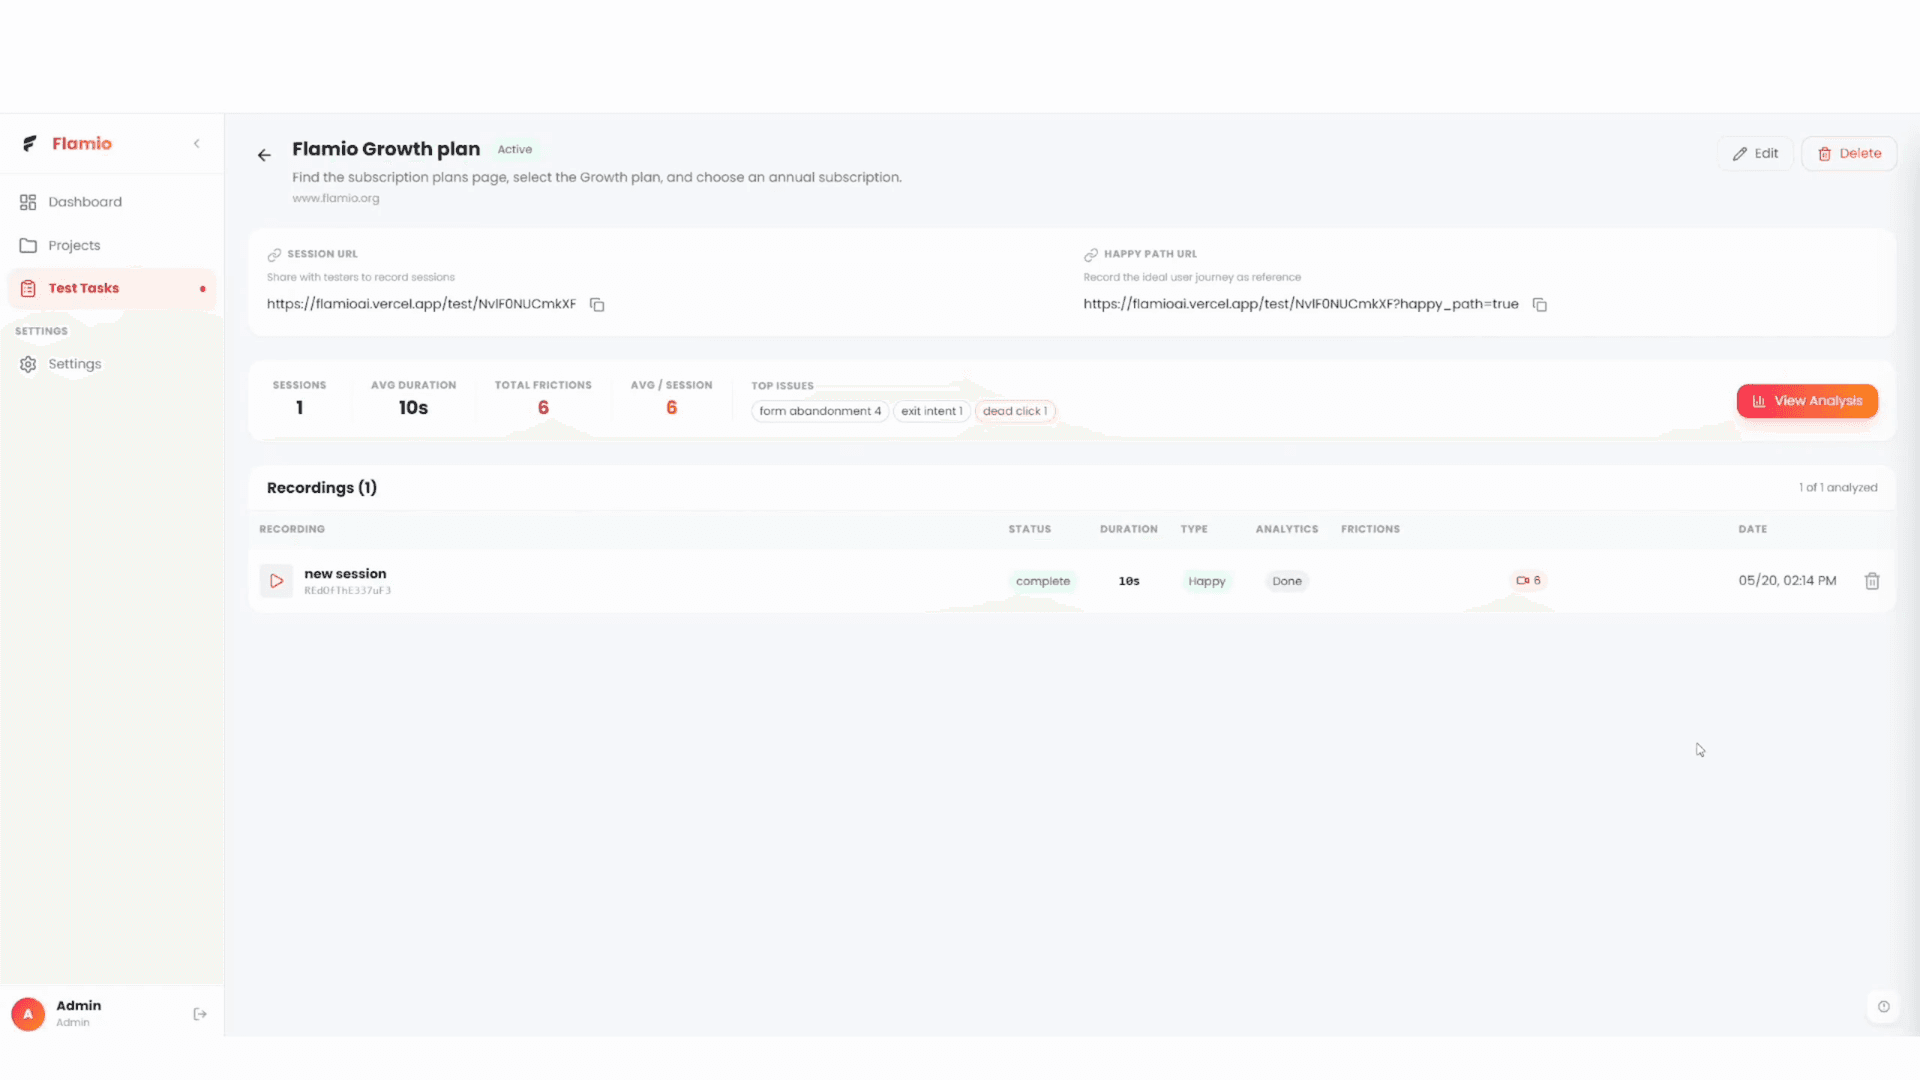
Task: Click the Delete button
Action: 1849,153
